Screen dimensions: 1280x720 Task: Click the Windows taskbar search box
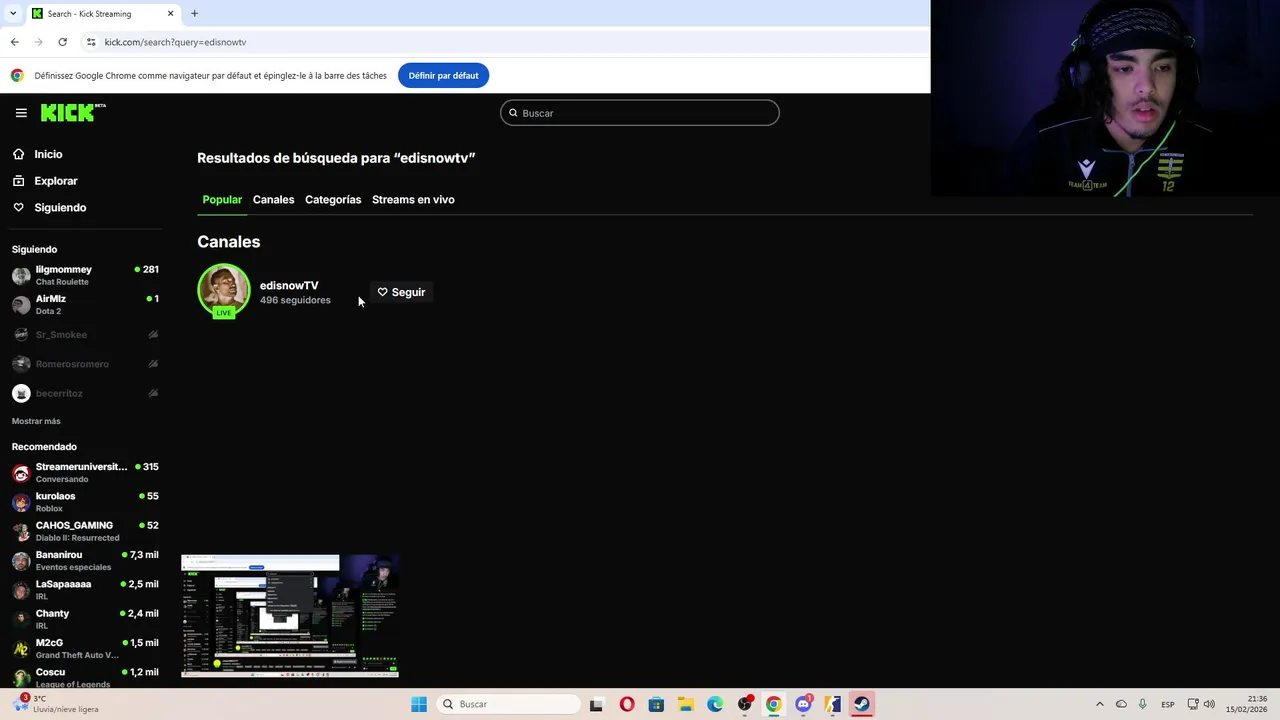point(508,704)
